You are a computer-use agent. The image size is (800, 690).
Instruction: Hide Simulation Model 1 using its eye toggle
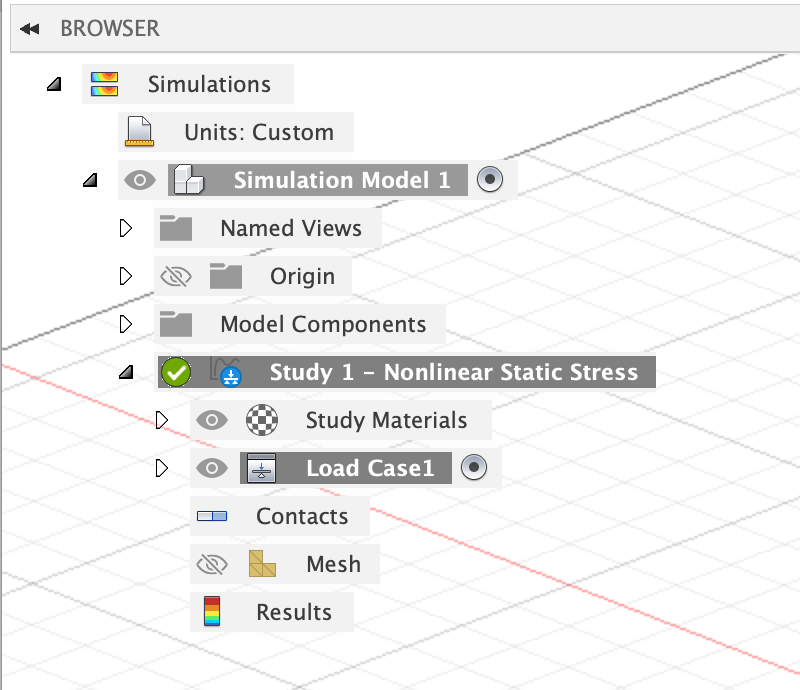pyautogui.click(x=140, y=180)
